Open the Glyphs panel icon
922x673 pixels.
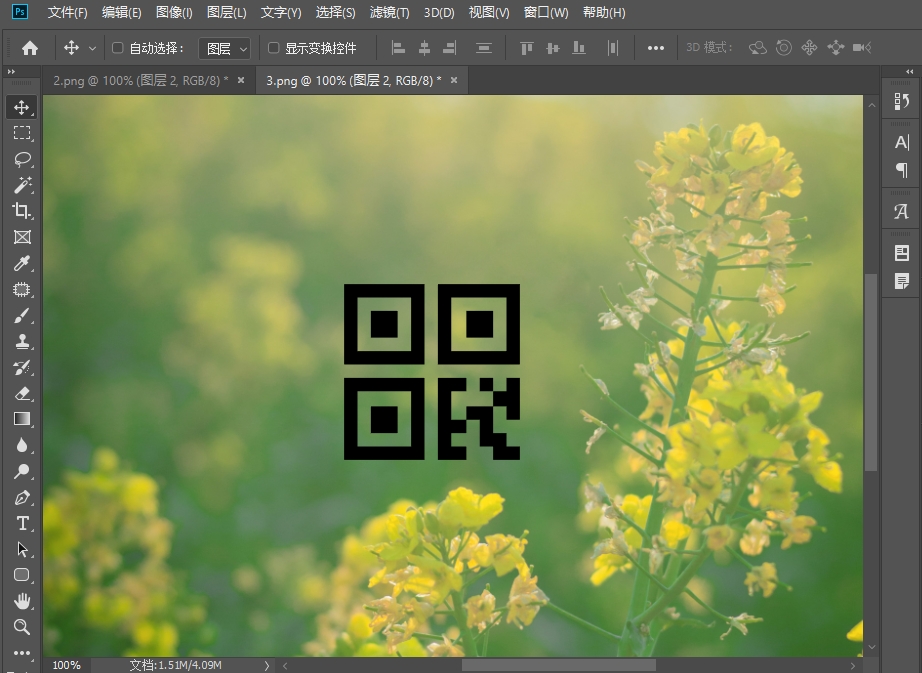point(901,211)
